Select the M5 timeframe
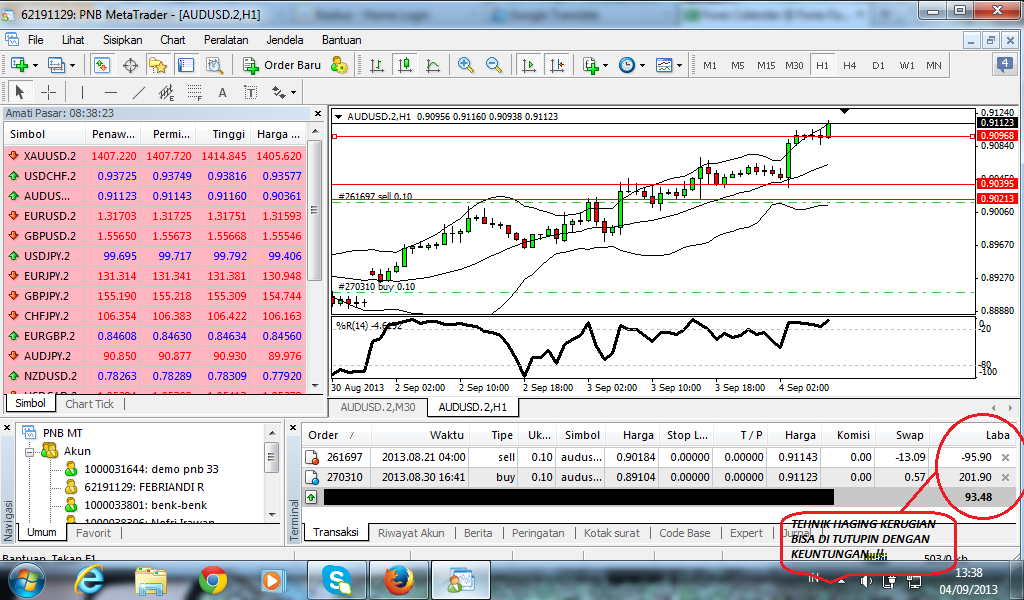 (738, 65)
